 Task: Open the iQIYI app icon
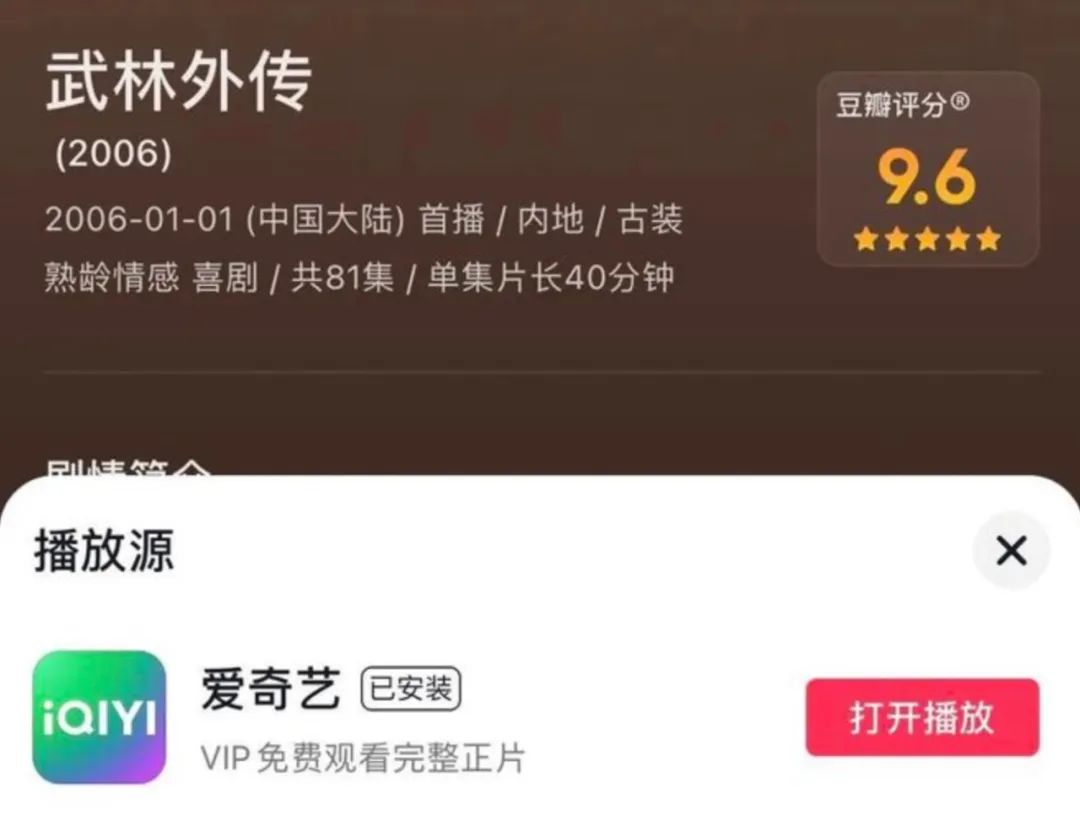(x=99, y=717)
